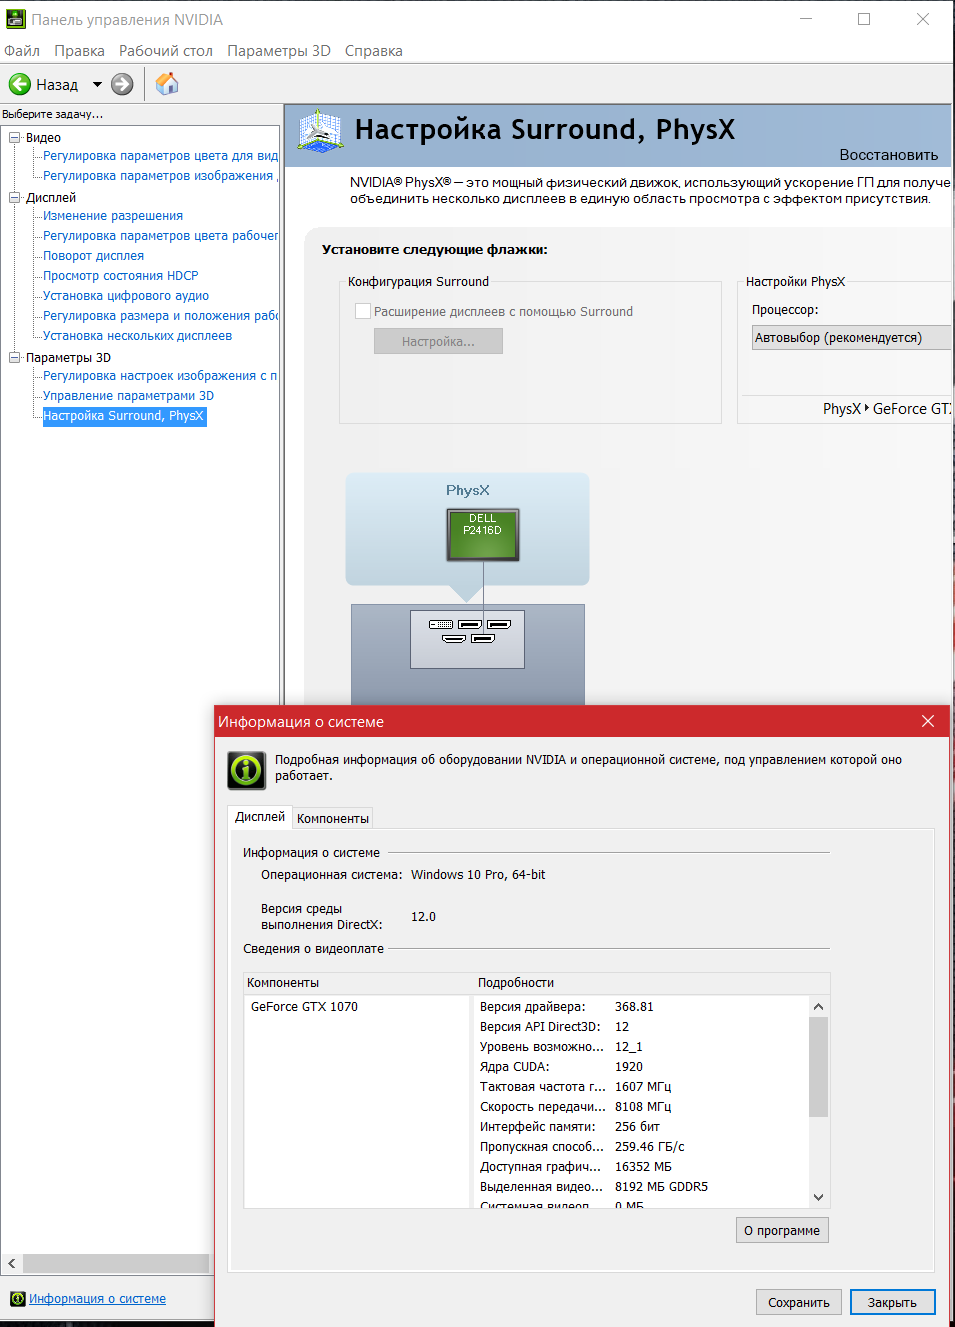Select the DELL P2416D monitor thumbnail
Image resolution: width=955 pixels, height=1327 pixels.
(x=483, y=534)
